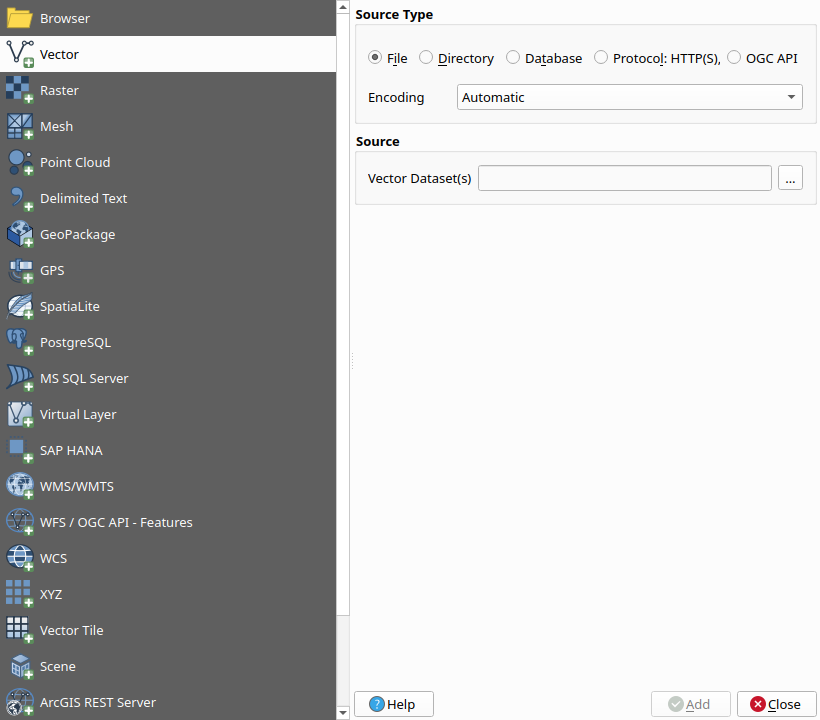Choose the Virtual Layer icon
The image size is (820, 720).
pyautogui.click(x=20, y=414)
